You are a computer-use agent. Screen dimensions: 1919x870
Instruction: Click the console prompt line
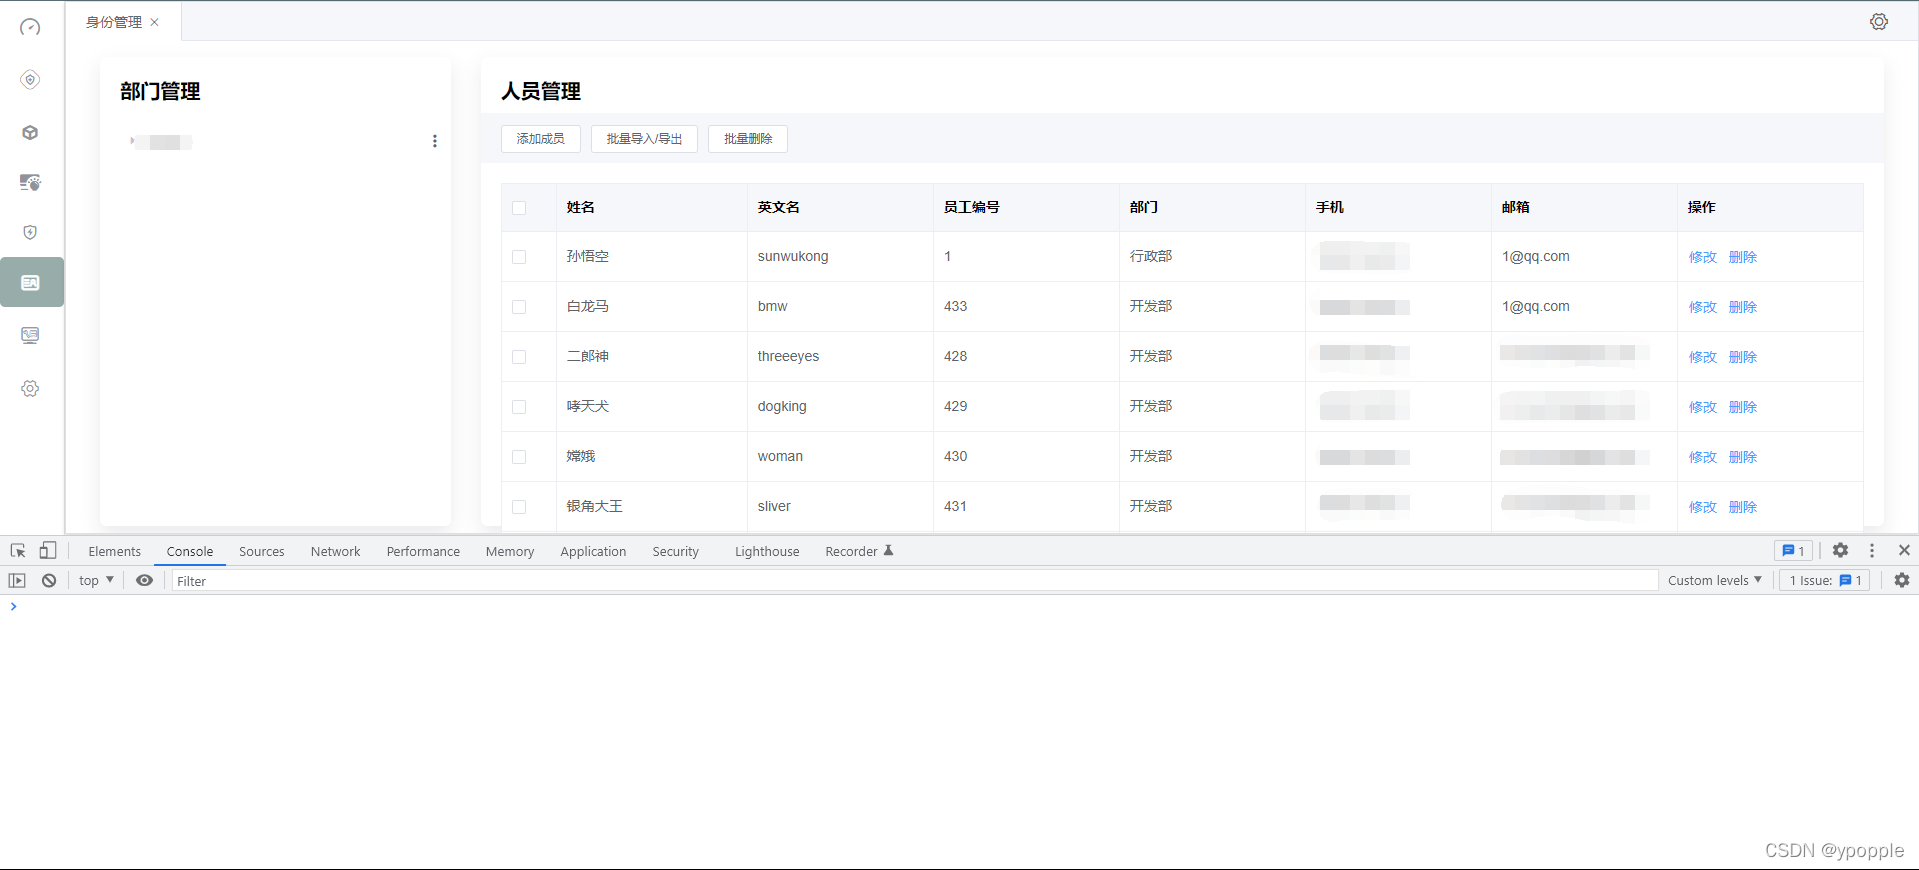pos(960,606)
